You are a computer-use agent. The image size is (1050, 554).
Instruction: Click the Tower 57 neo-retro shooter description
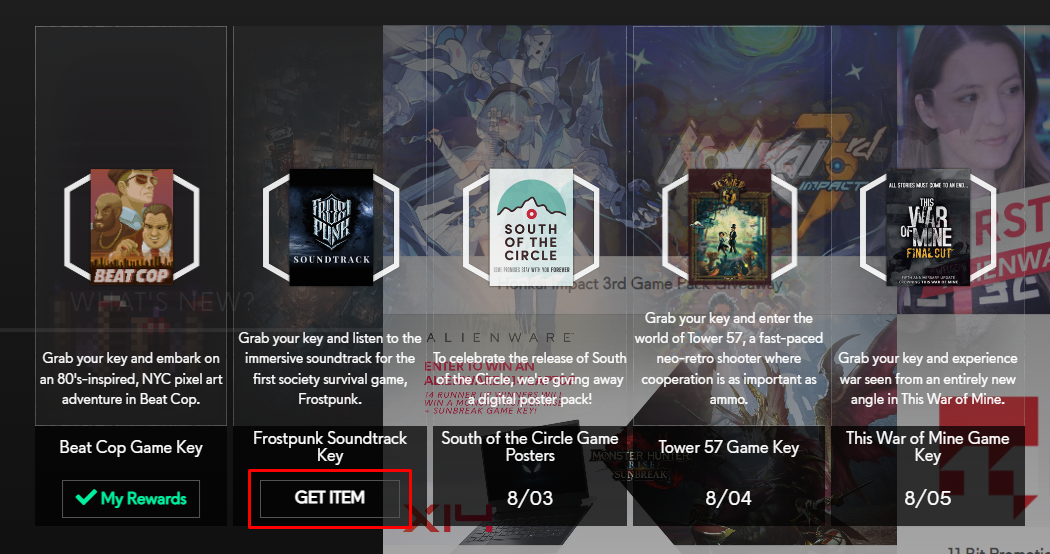729,358
